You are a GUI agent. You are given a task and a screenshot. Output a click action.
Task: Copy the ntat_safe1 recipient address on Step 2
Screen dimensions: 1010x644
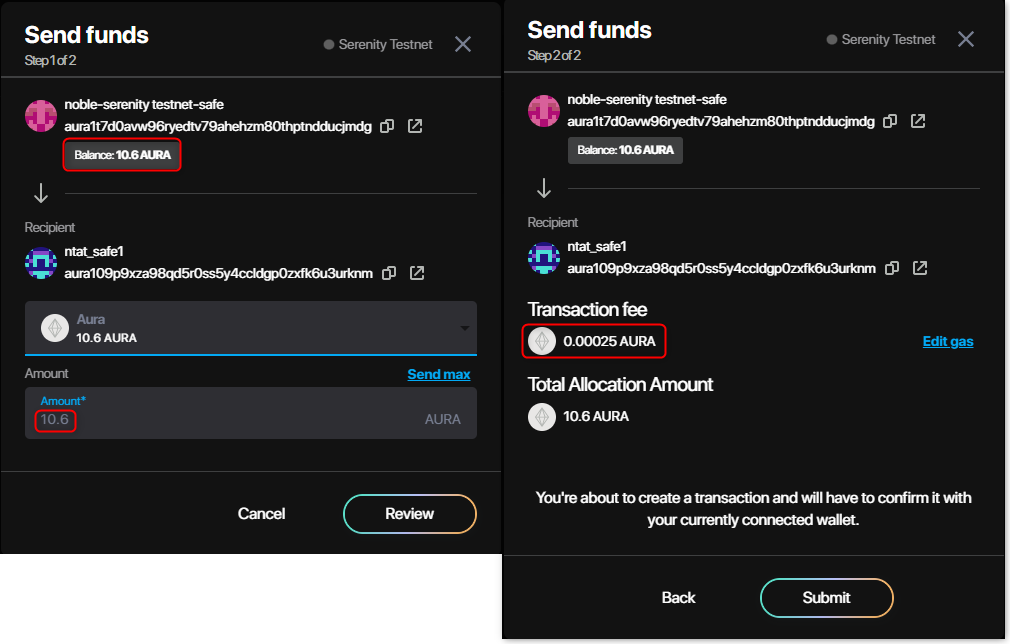coord(891,268)
